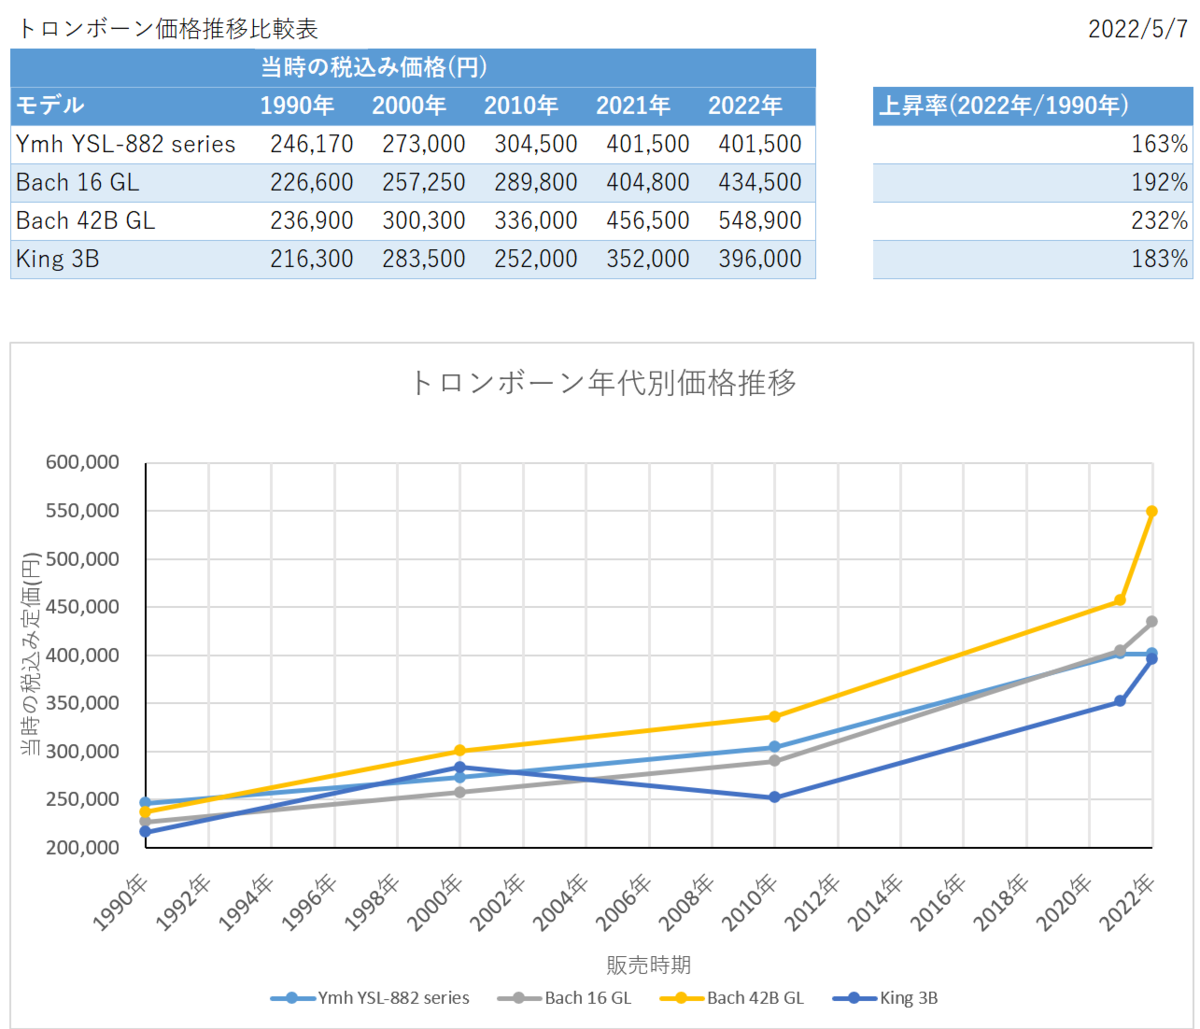Screen dimensions: 1200x1029
Task: Click cell value 283,500
Action: tap(424, 259)
